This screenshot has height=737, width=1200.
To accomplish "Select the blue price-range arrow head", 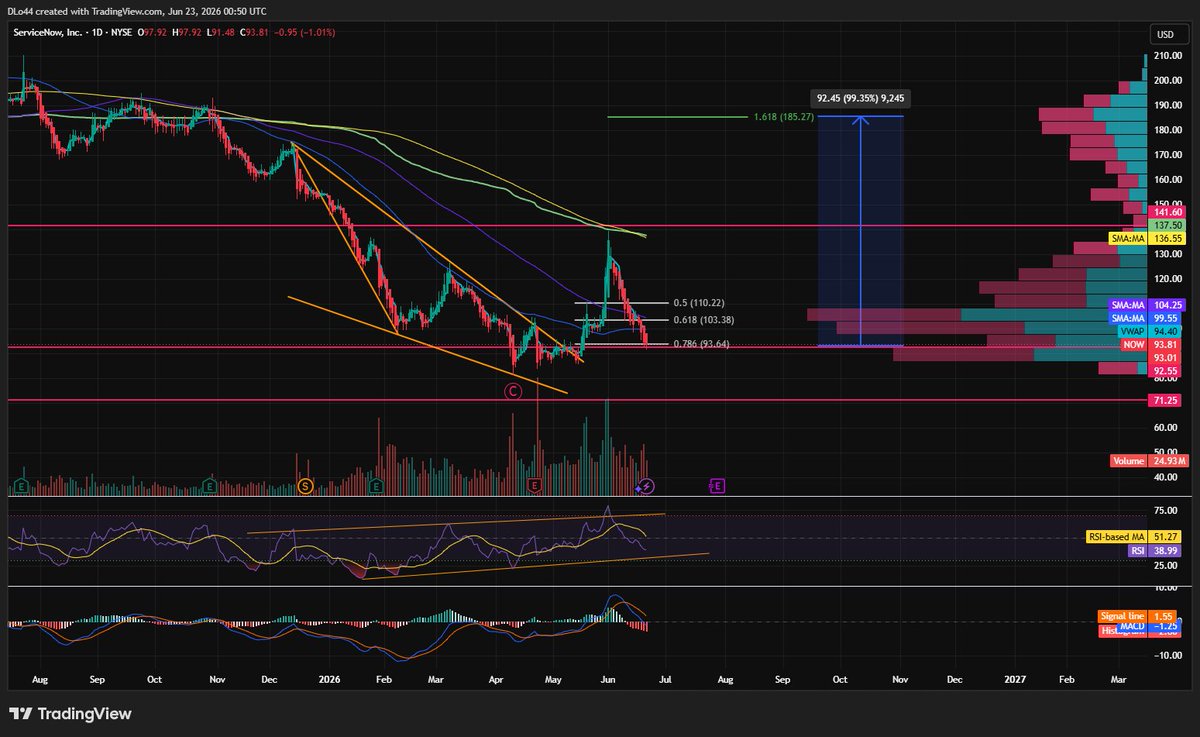I will 861,122.
